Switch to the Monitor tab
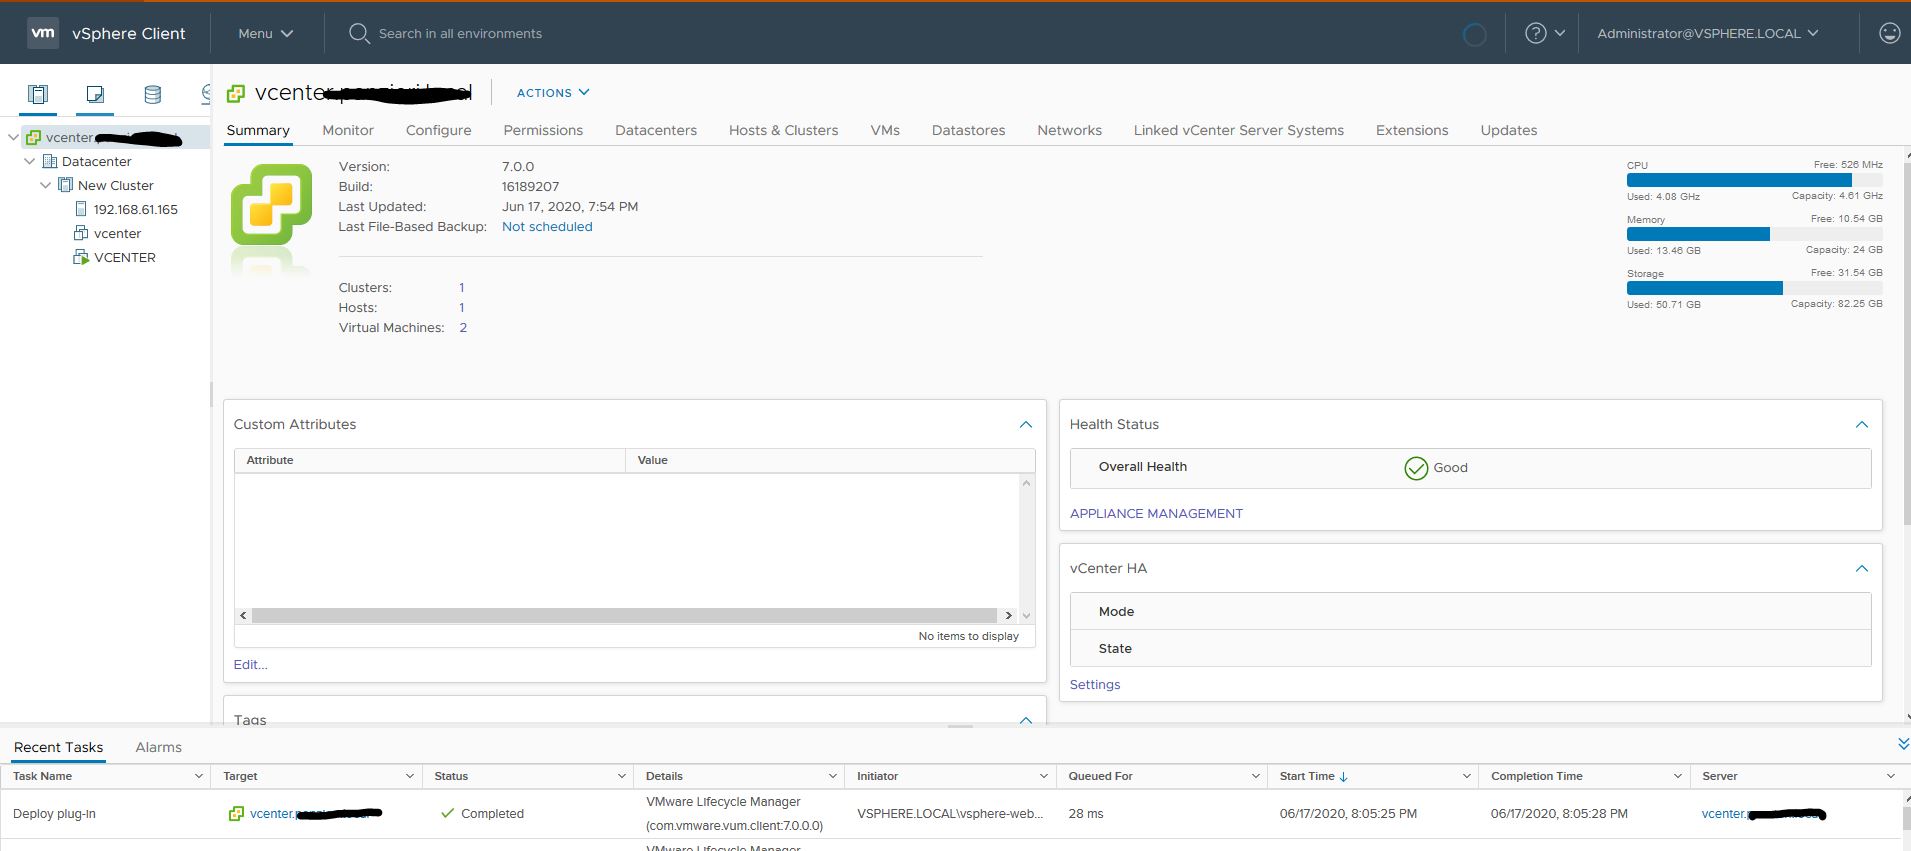This screenshot has width=1911, height=851. [x=348, y=130]
